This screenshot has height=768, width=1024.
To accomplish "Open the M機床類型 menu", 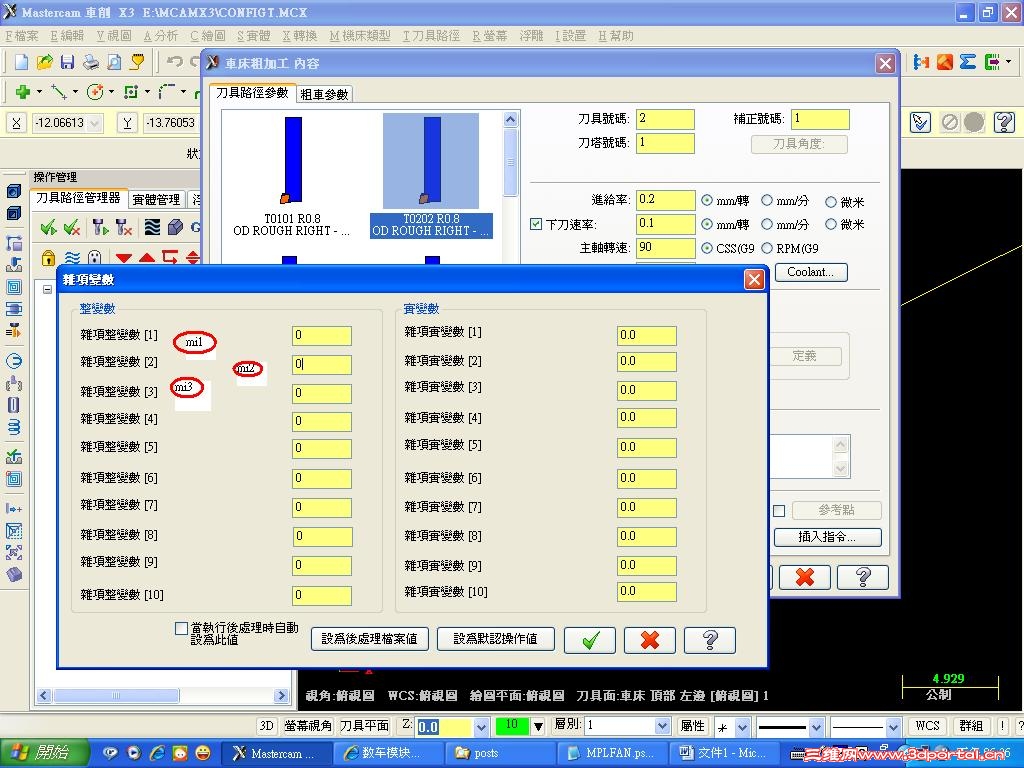I will [x=360, y=36].
